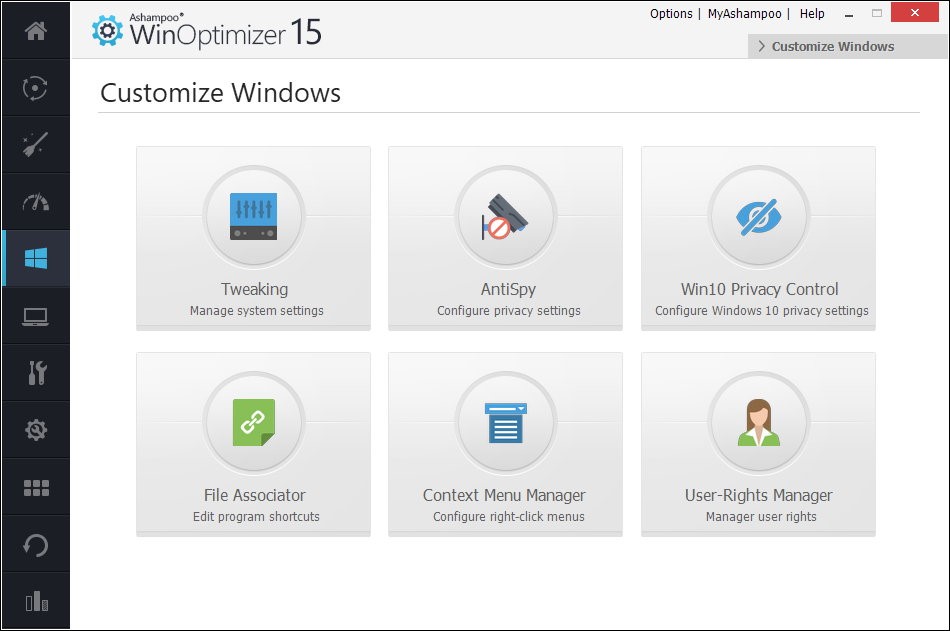Viewport: 950px width, 631px height.
Task: Click the one-click optimizer circle sidebar icon
Action: click(36, 88)
